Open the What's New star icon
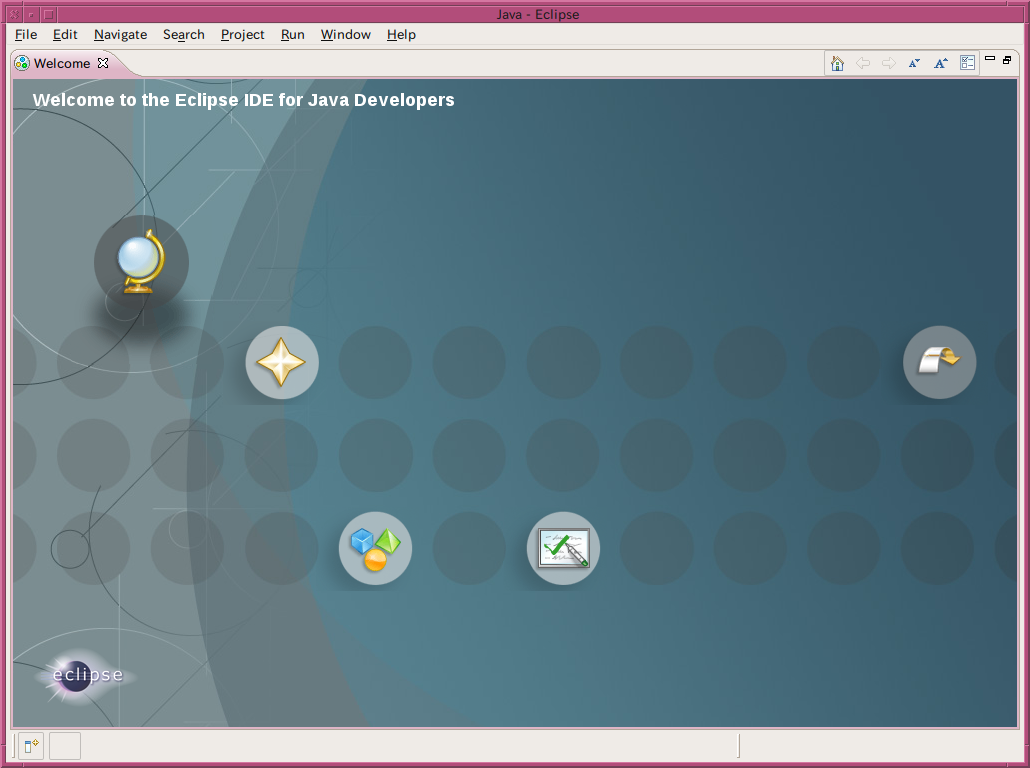The width and height of the screenshot is (1030, 768). [x=282, y=363]
